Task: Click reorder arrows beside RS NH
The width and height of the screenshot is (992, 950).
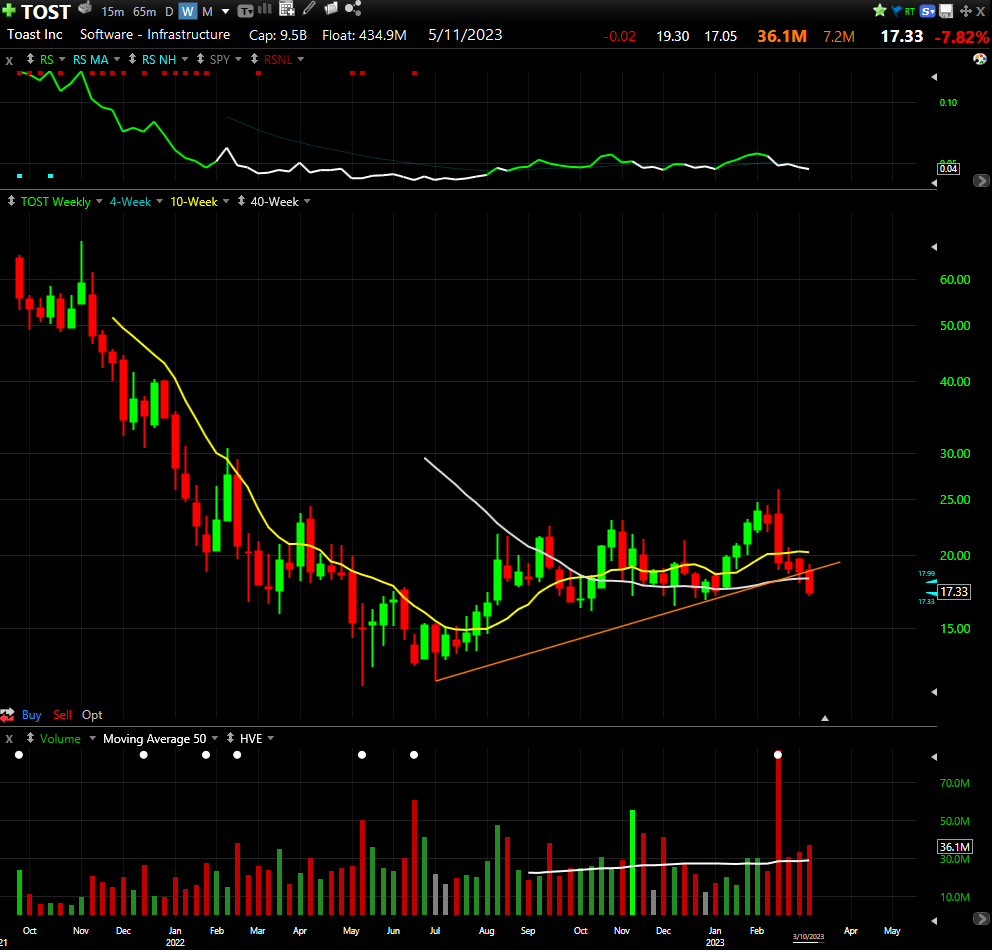Action: pyautogui.click(x=132, y=59)
